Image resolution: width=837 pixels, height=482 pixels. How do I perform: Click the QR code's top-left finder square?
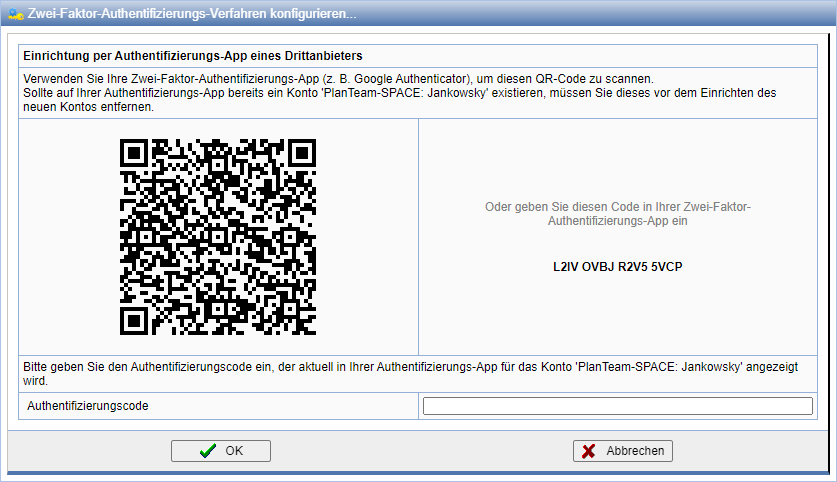click(x=137, y=155)
